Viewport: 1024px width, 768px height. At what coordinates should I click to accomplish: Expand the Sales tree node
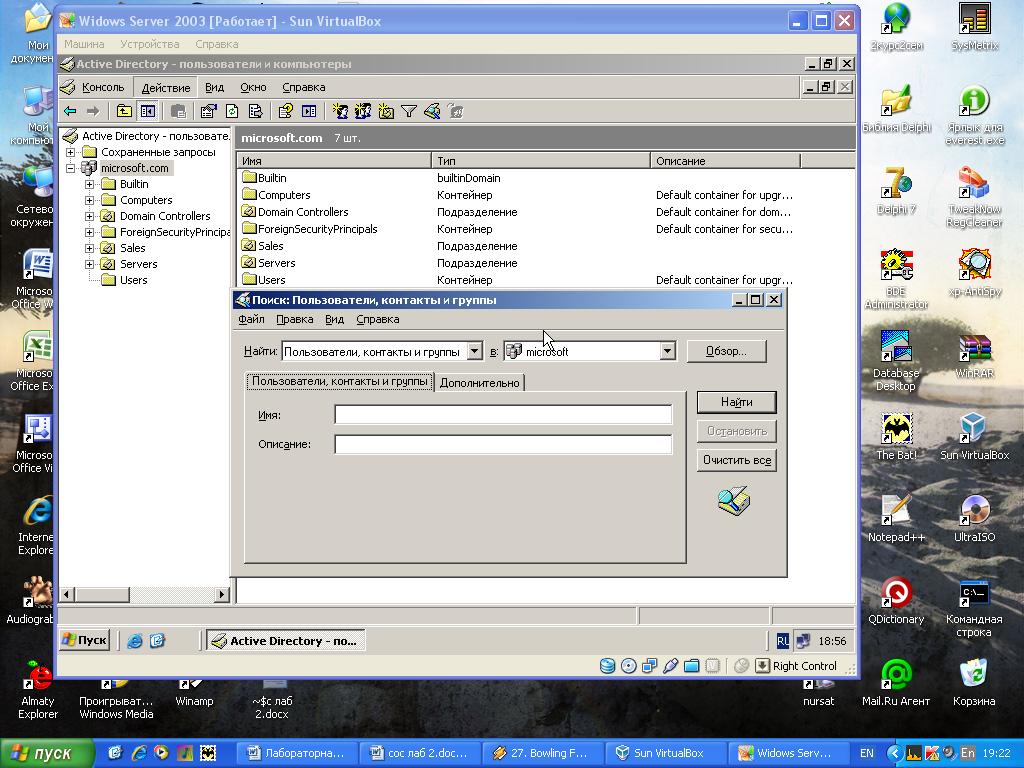coord(89,248)
